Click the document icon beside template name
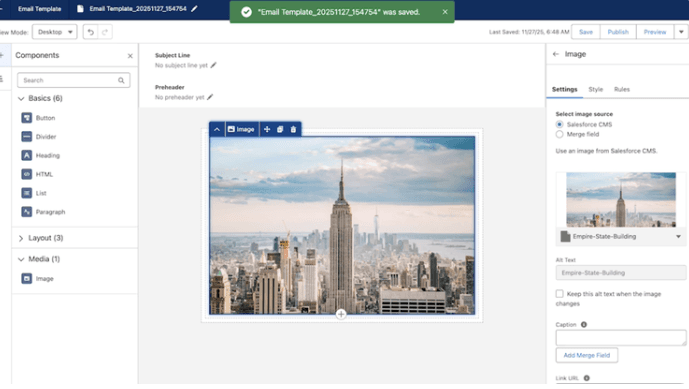Screen dimensions: 689x389 80,9
